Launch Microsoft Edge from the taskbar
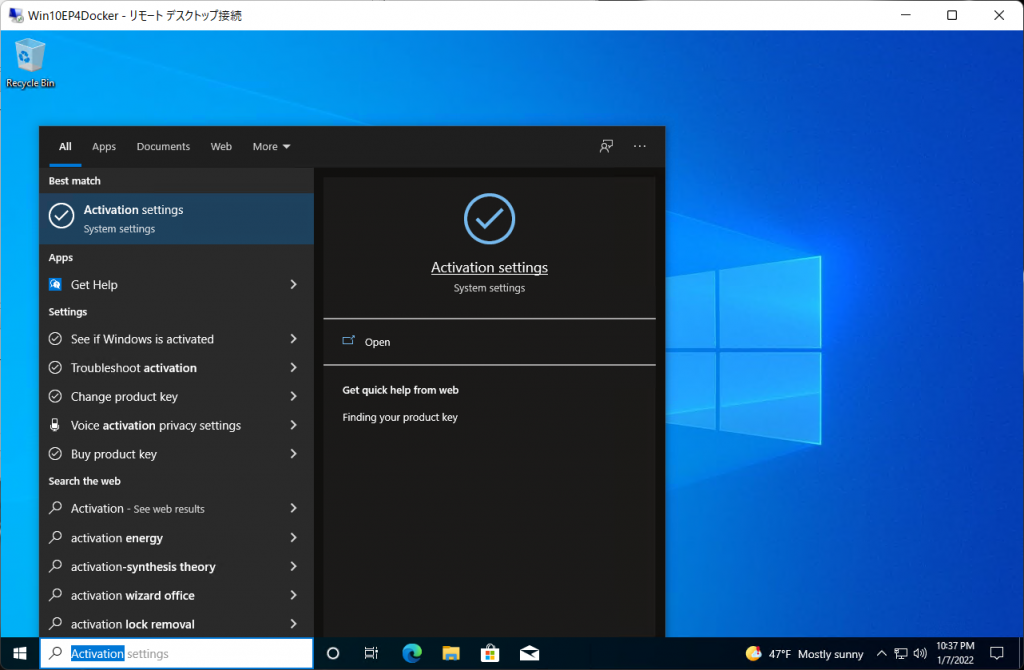Image resolution: width=1024 pixels, height=670 pixels. pyautogui.click(x=411, y=653)
